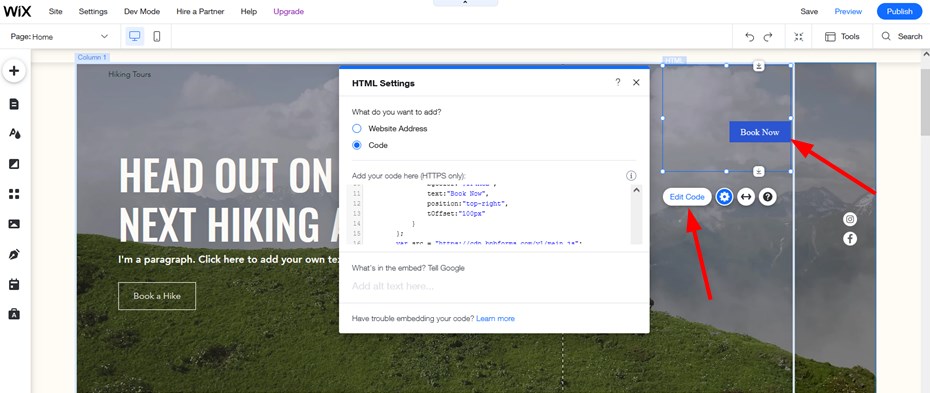930x393 pixels.
Task: Click the Hiking Tours site title
Action: (129, 74)
